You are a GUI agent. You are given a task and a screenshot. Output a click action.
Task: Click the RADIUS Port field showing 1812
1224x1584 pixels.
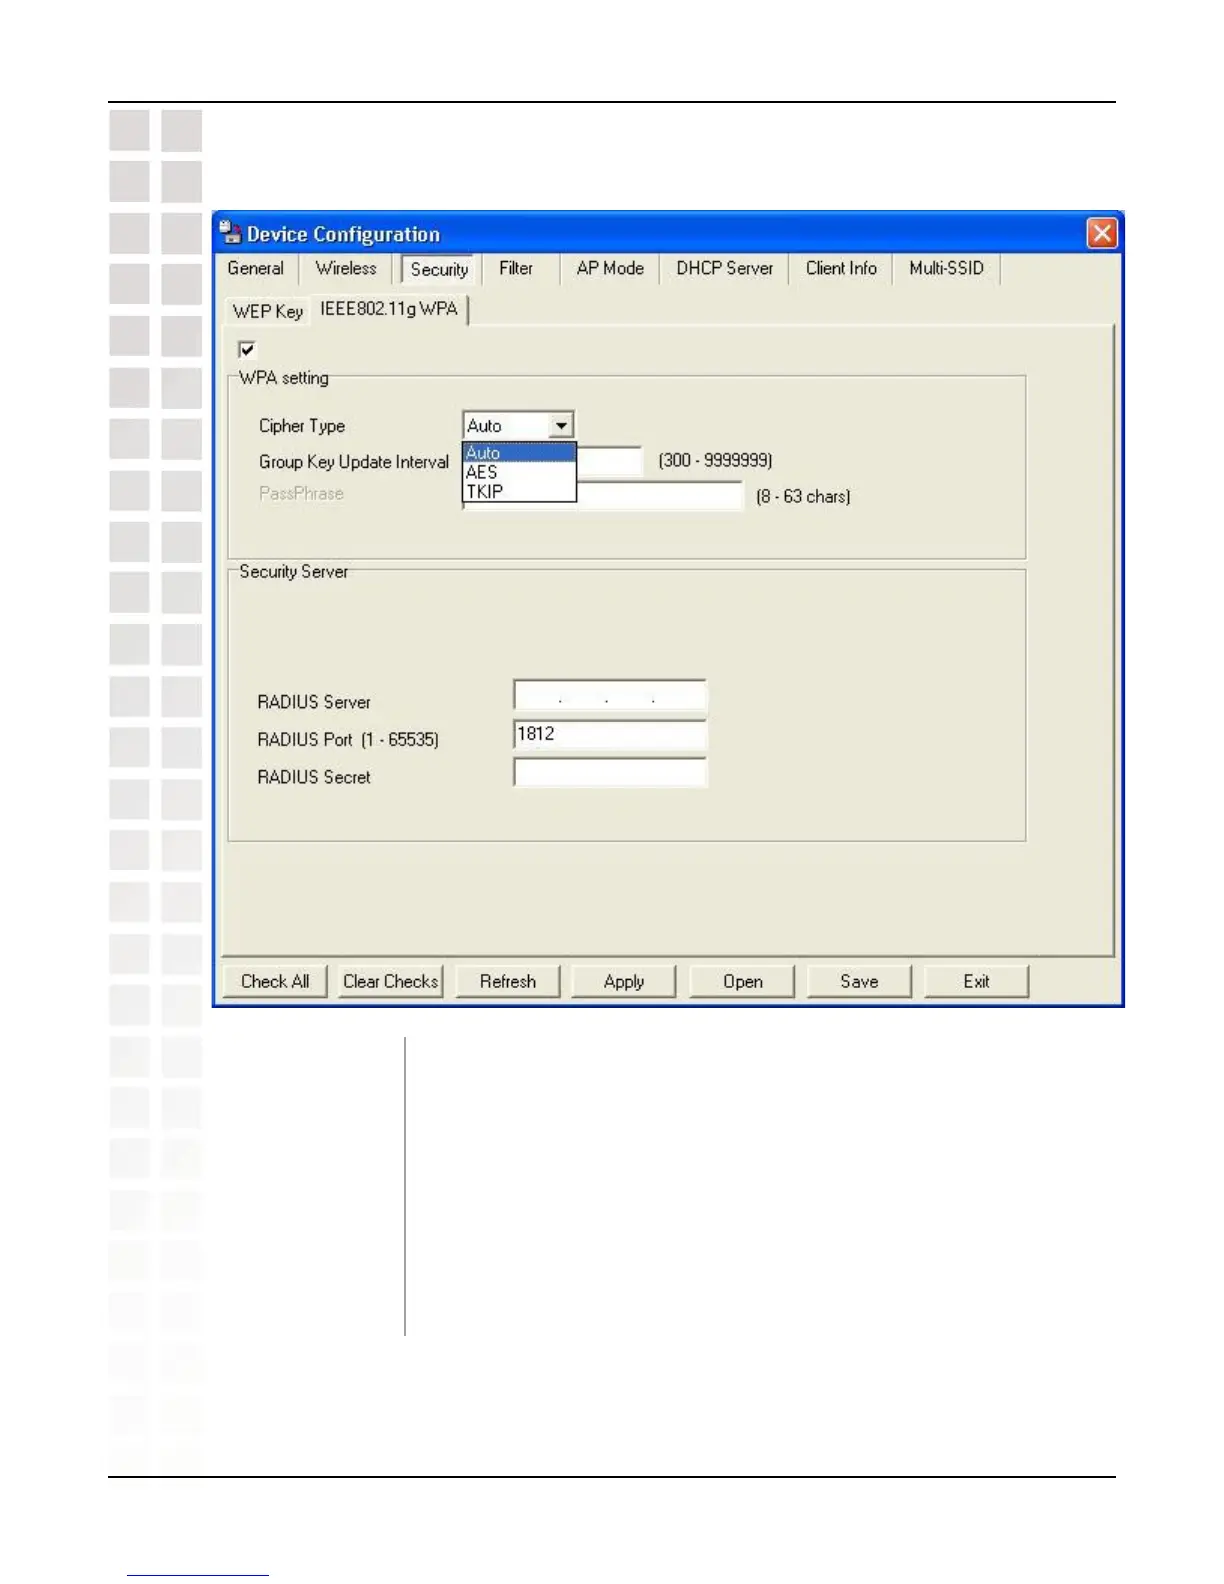(610, 734)
